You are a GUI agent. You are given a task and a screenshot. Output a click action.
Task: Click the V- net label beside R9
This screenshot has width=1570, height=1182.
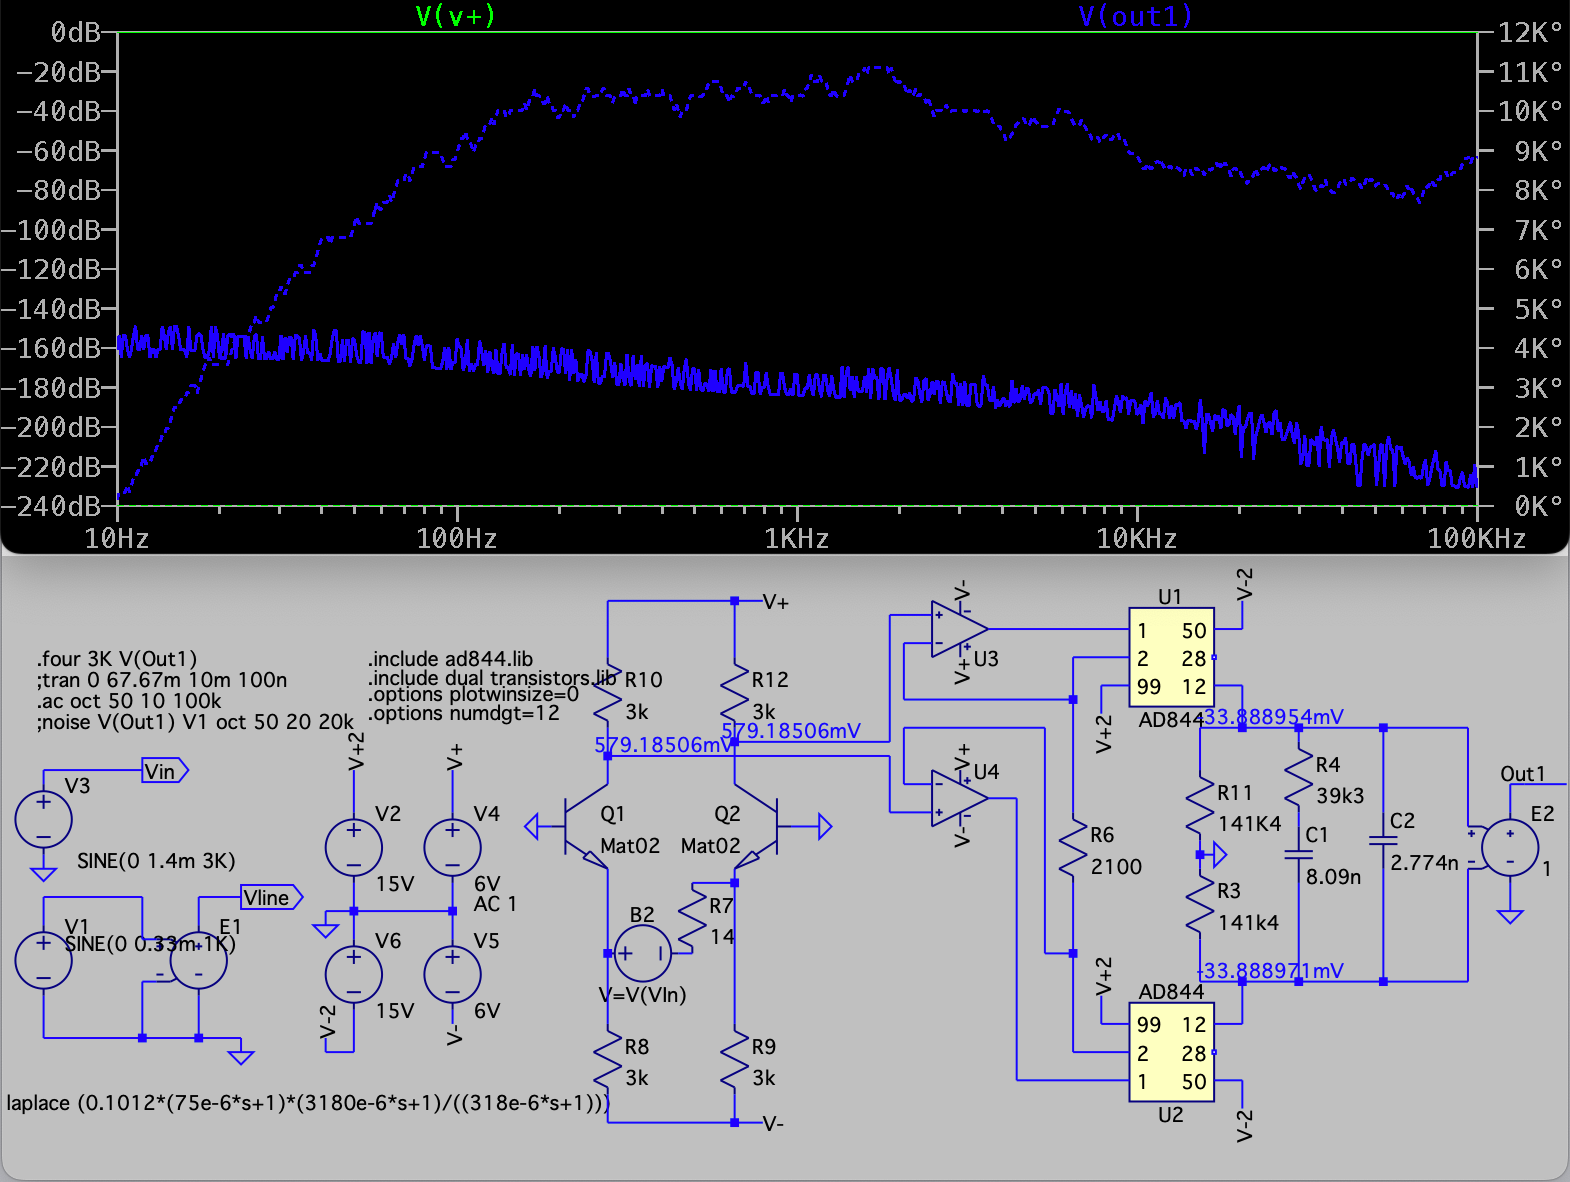[773, 1123]
